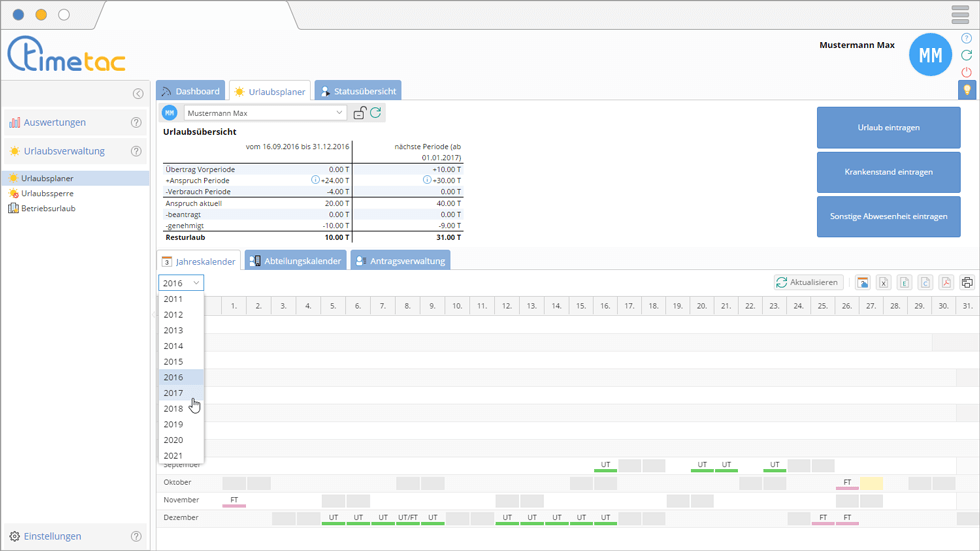Click the Aktualisieren button
This screenshot has width=980, height=551.
pos(808,283)
